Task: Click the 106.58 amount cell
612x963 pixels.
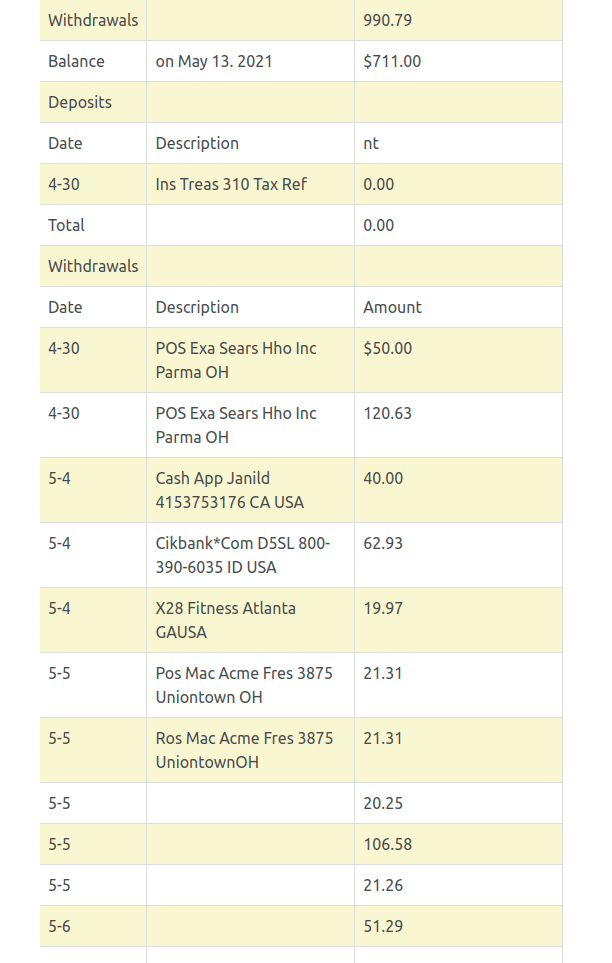Action: (x=387, y=844)
